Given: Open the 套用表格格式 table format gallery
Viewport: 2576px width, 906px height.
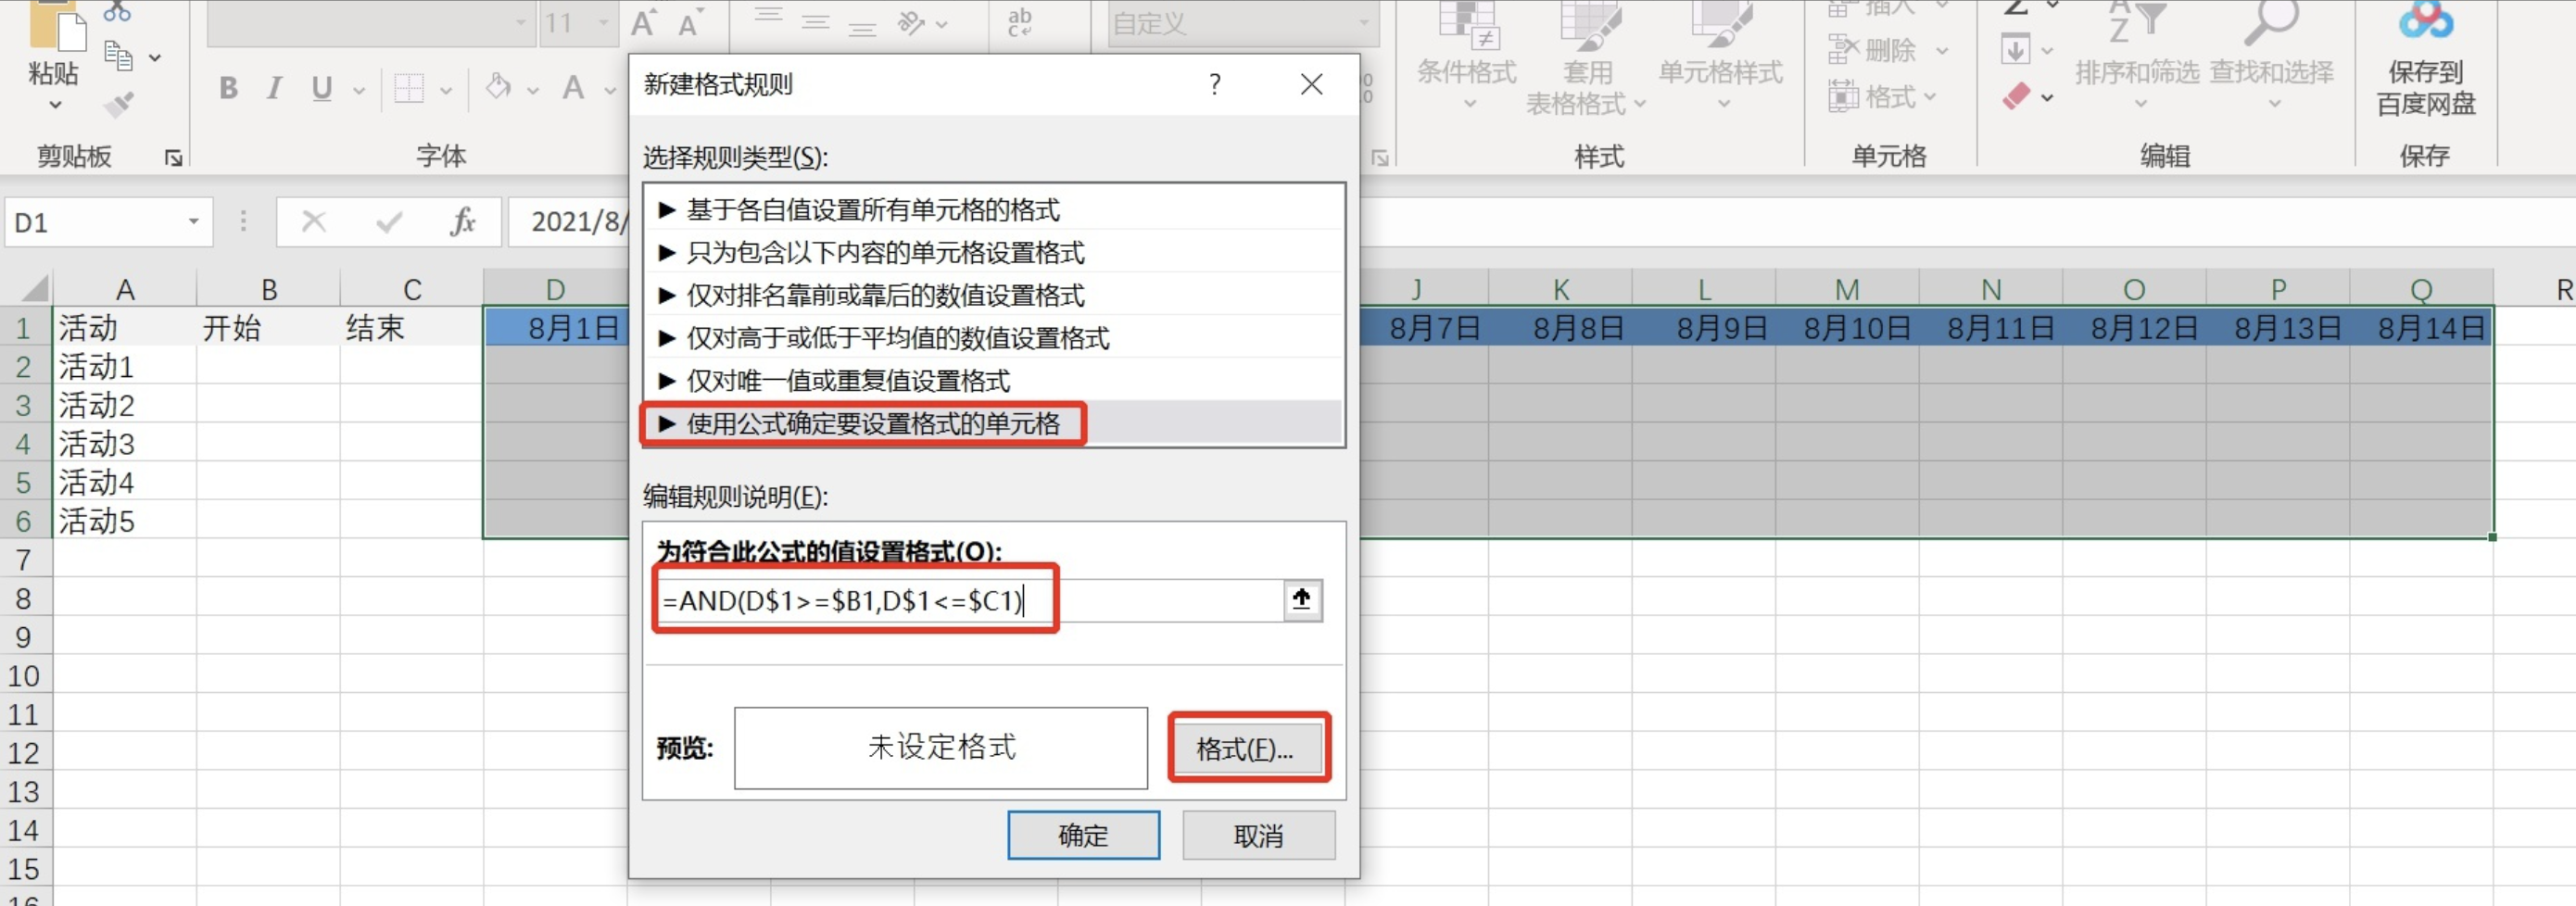Looking at the screenshot, I should [x=1588, y=58].
